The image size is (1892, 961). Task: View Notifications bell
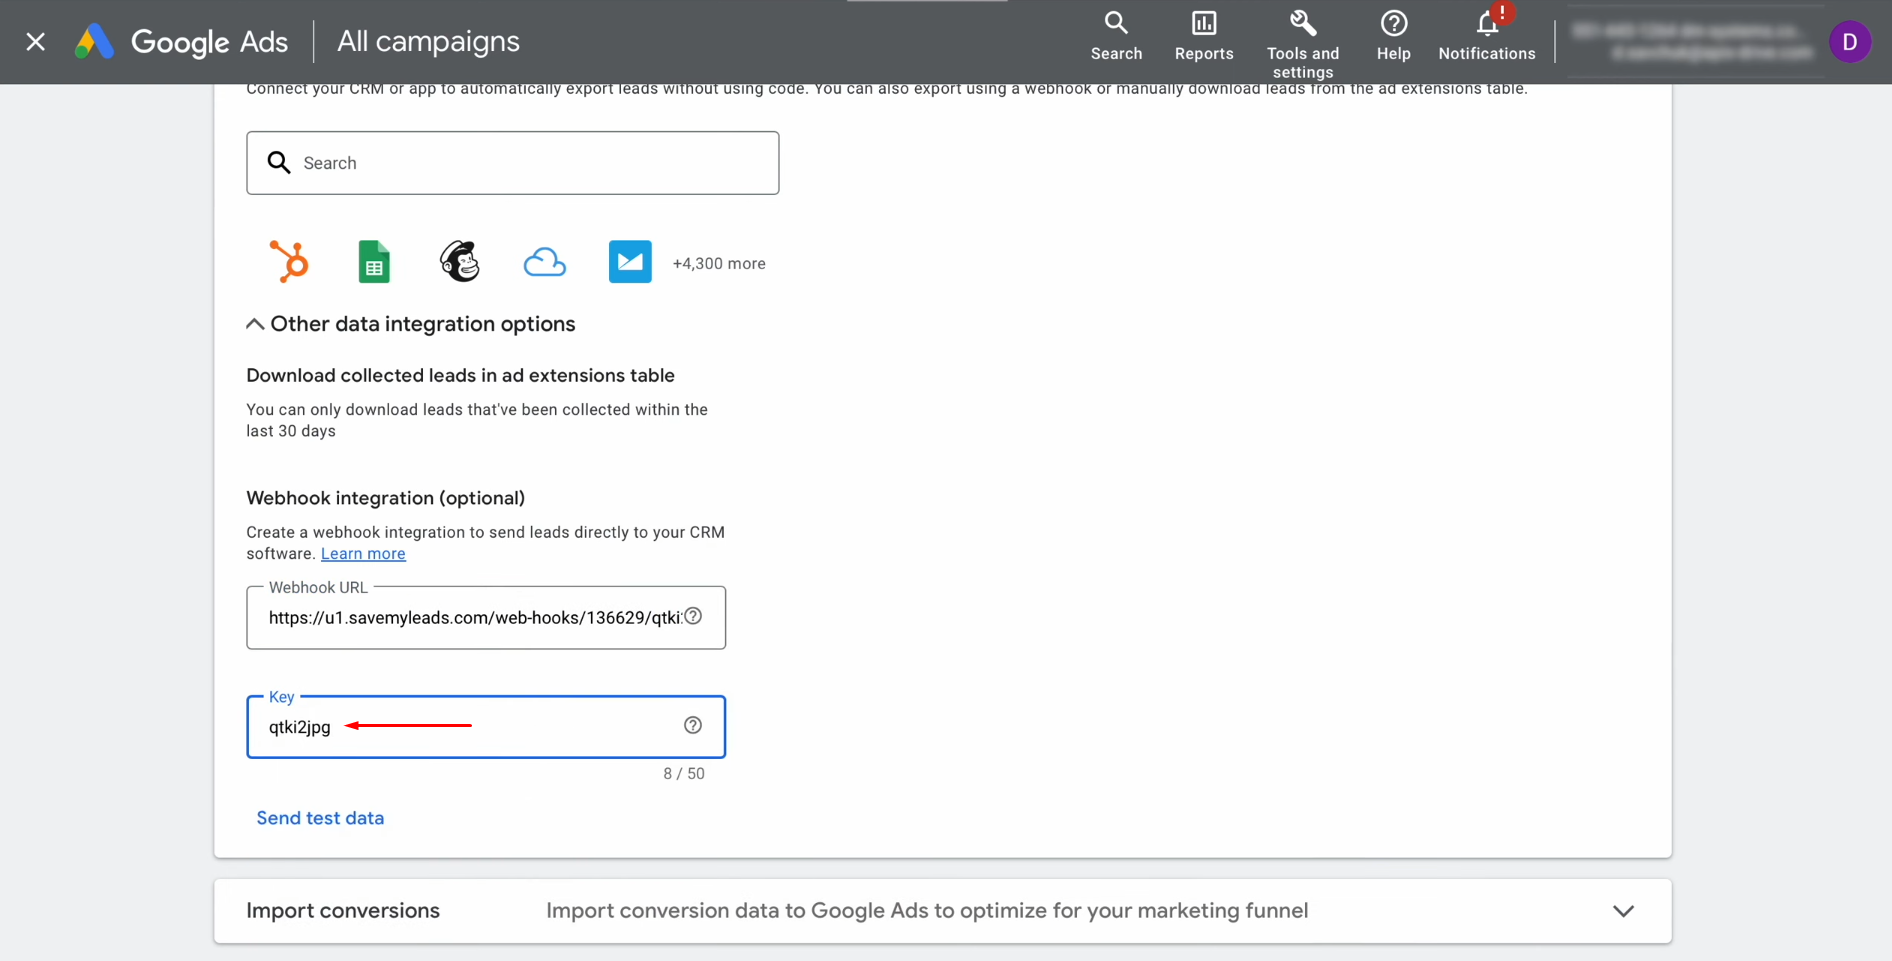tap(1487, 37)
